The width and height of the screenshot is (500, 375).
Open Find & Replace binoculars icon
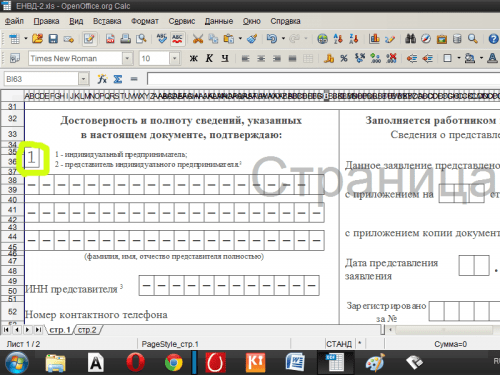pyautogui.click(x=410, y=39)
